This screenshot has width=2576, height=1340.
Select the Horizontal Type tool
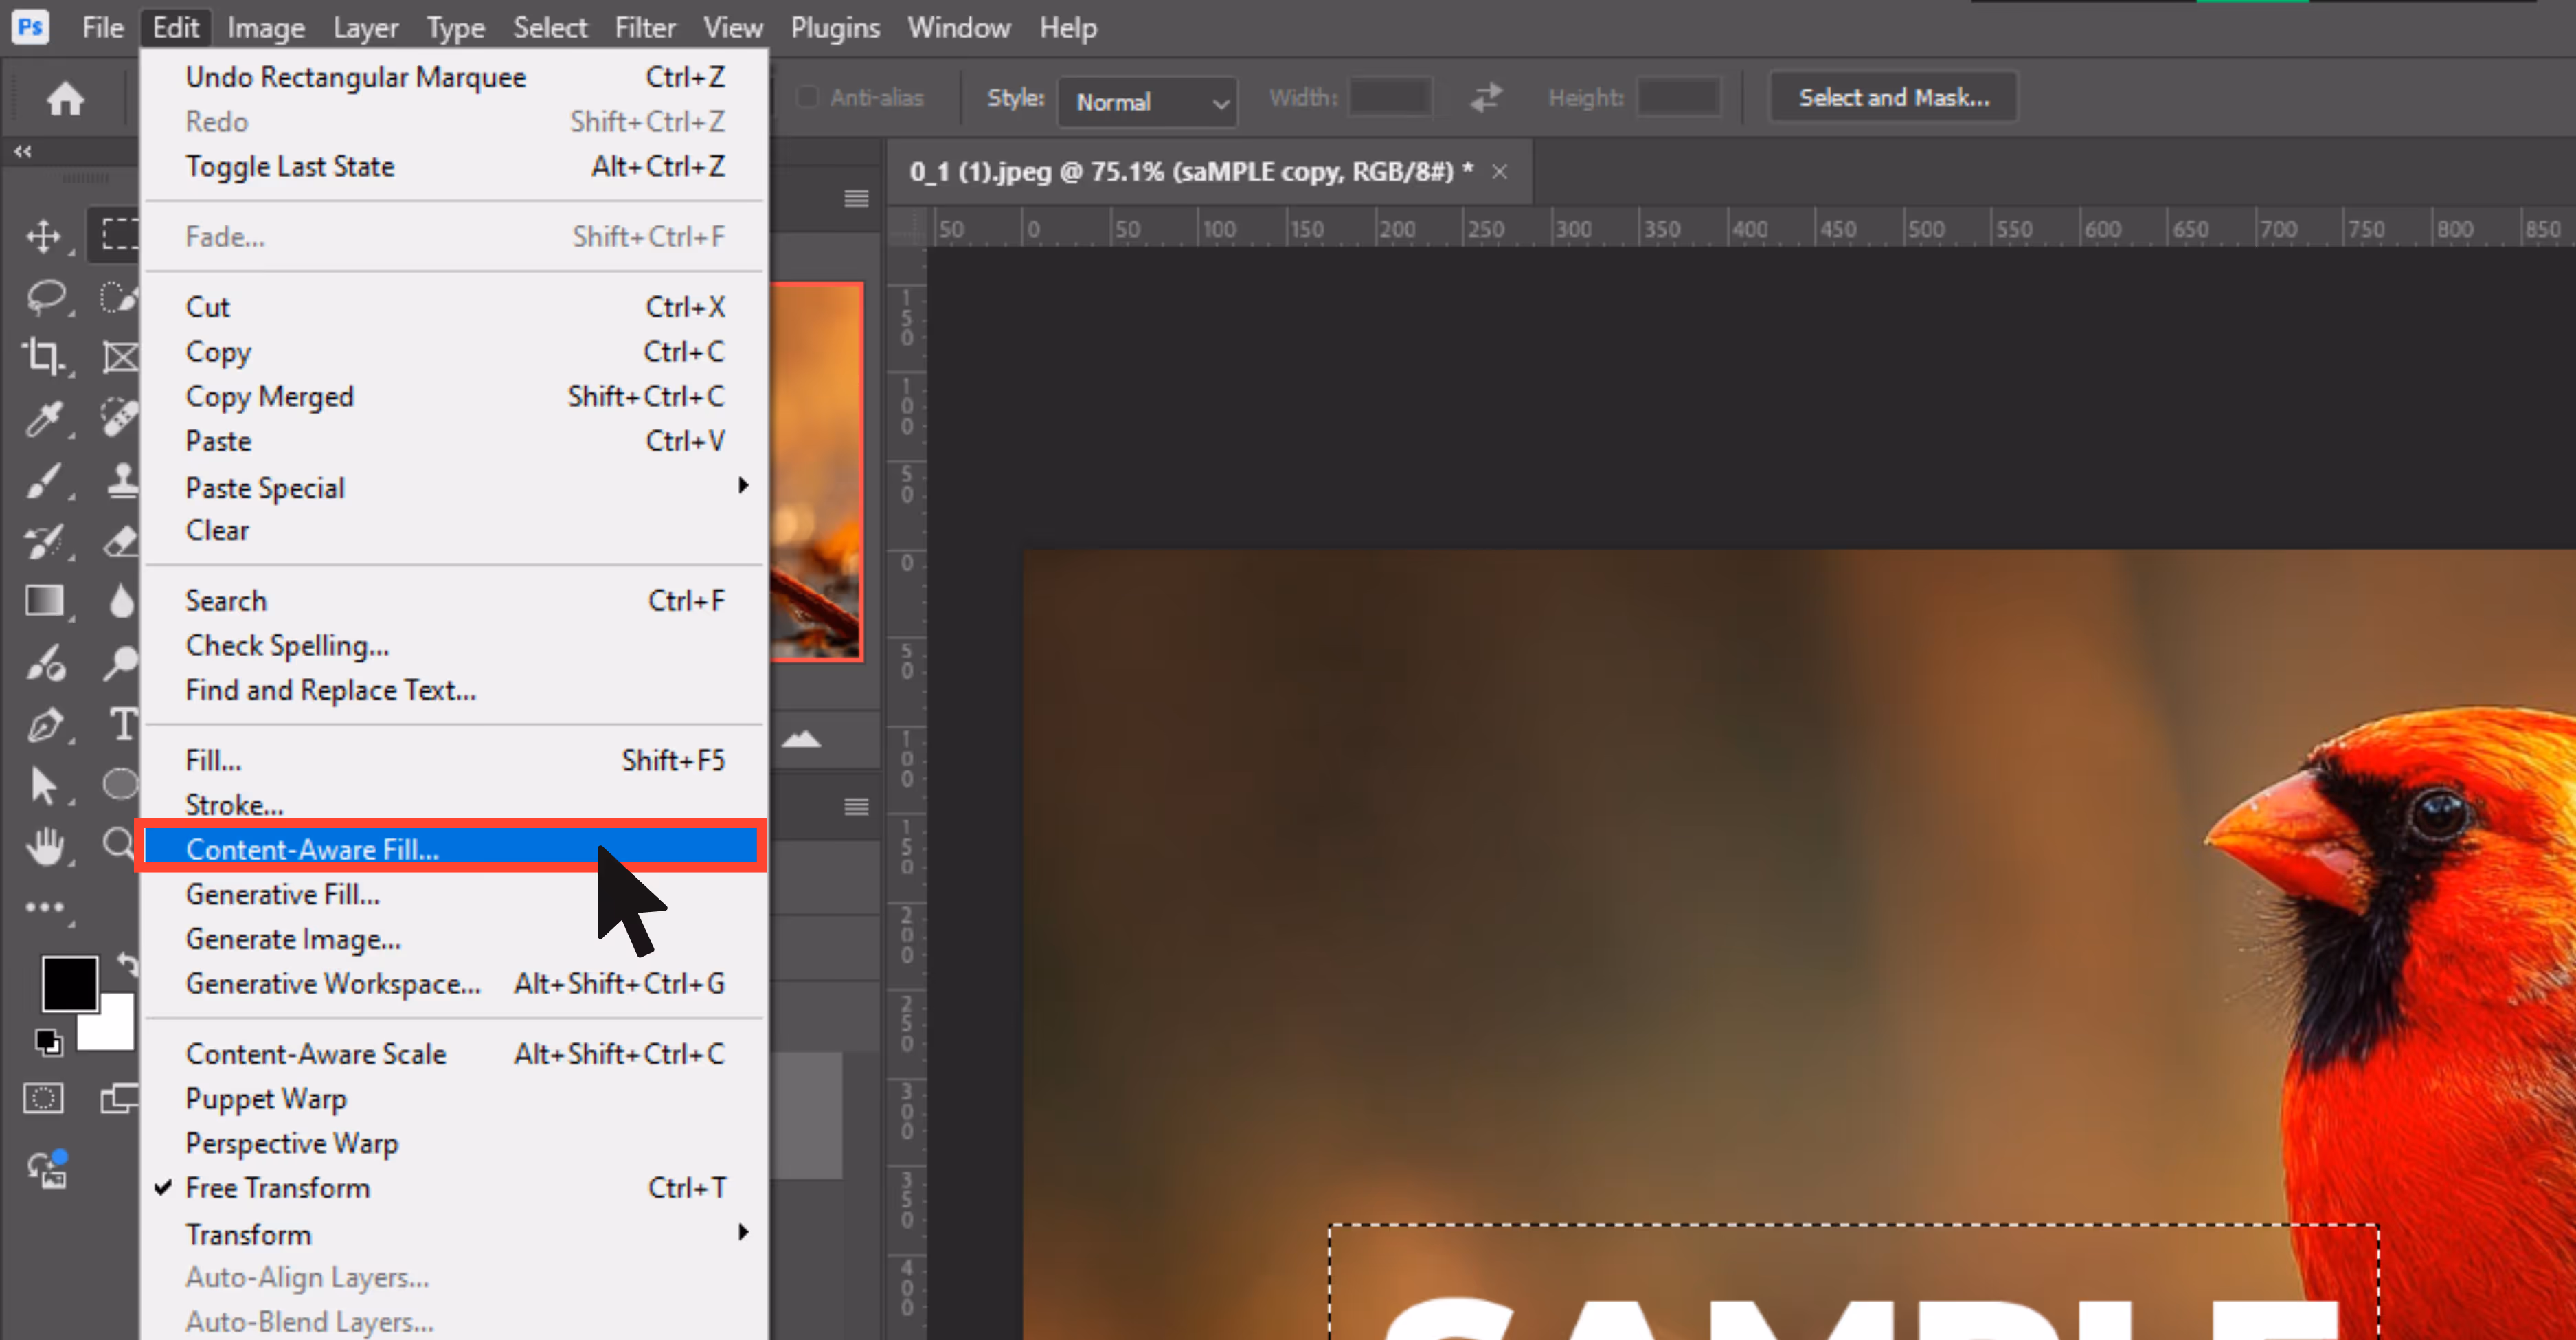point(123,724)
